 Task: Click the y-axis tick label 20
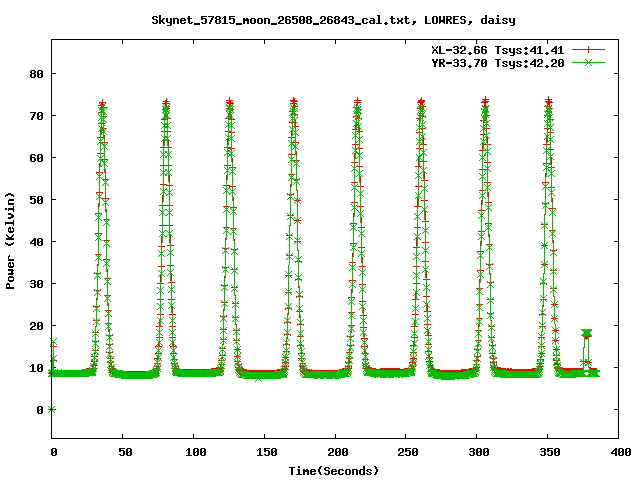(36, 326)
